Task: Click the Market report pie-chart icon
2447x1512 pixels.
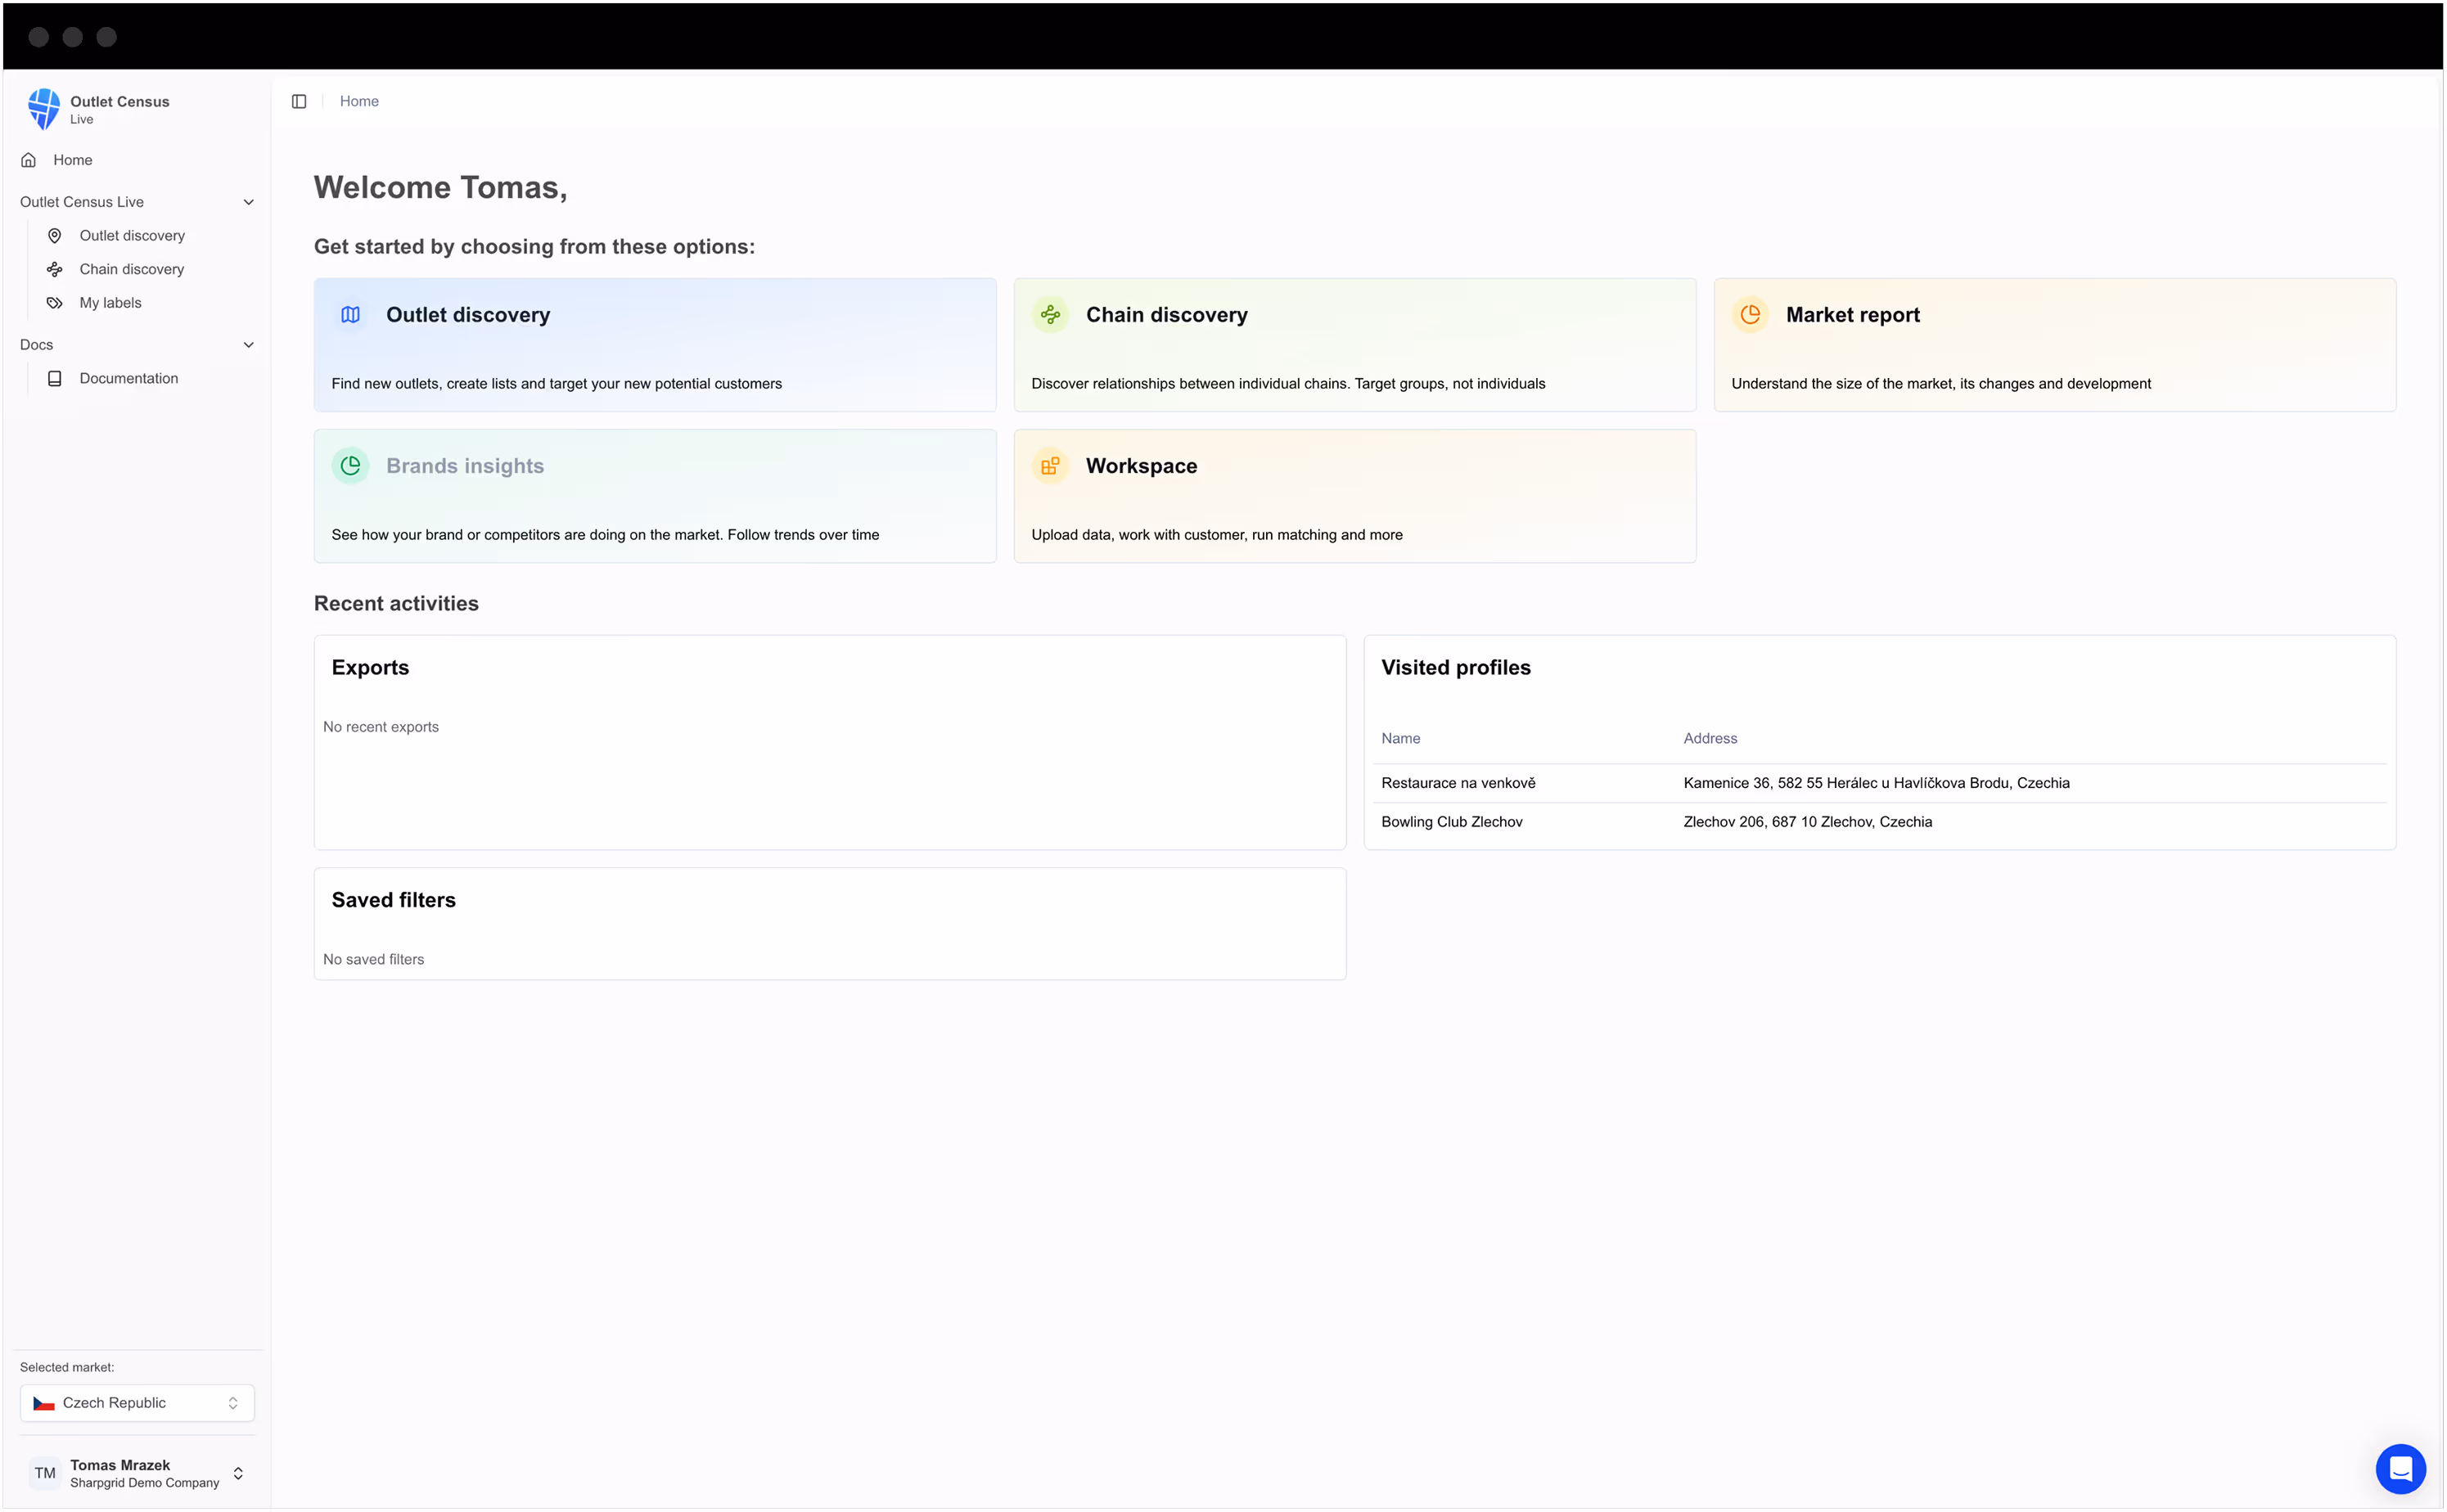Action: coord(1751,314)
